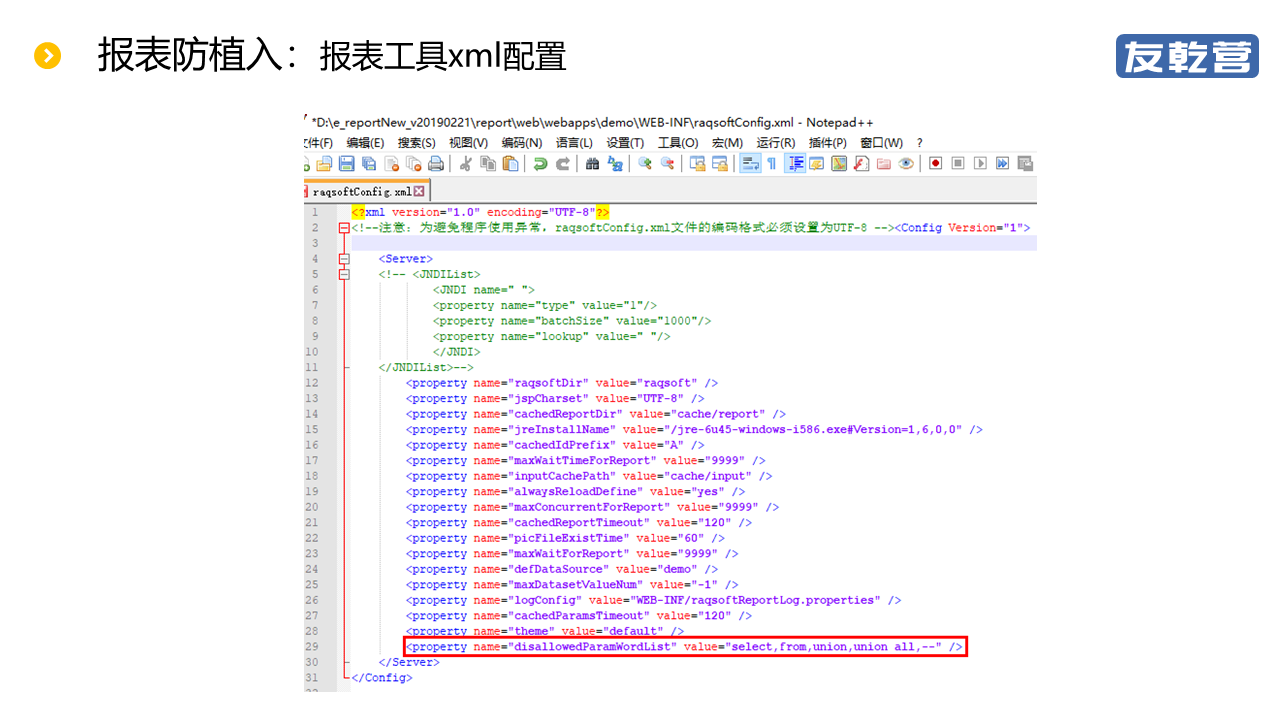This screenshot has height=720, width=1280.
Task: Toggle the indent guide toolbar button
Action: click(795, 164)
